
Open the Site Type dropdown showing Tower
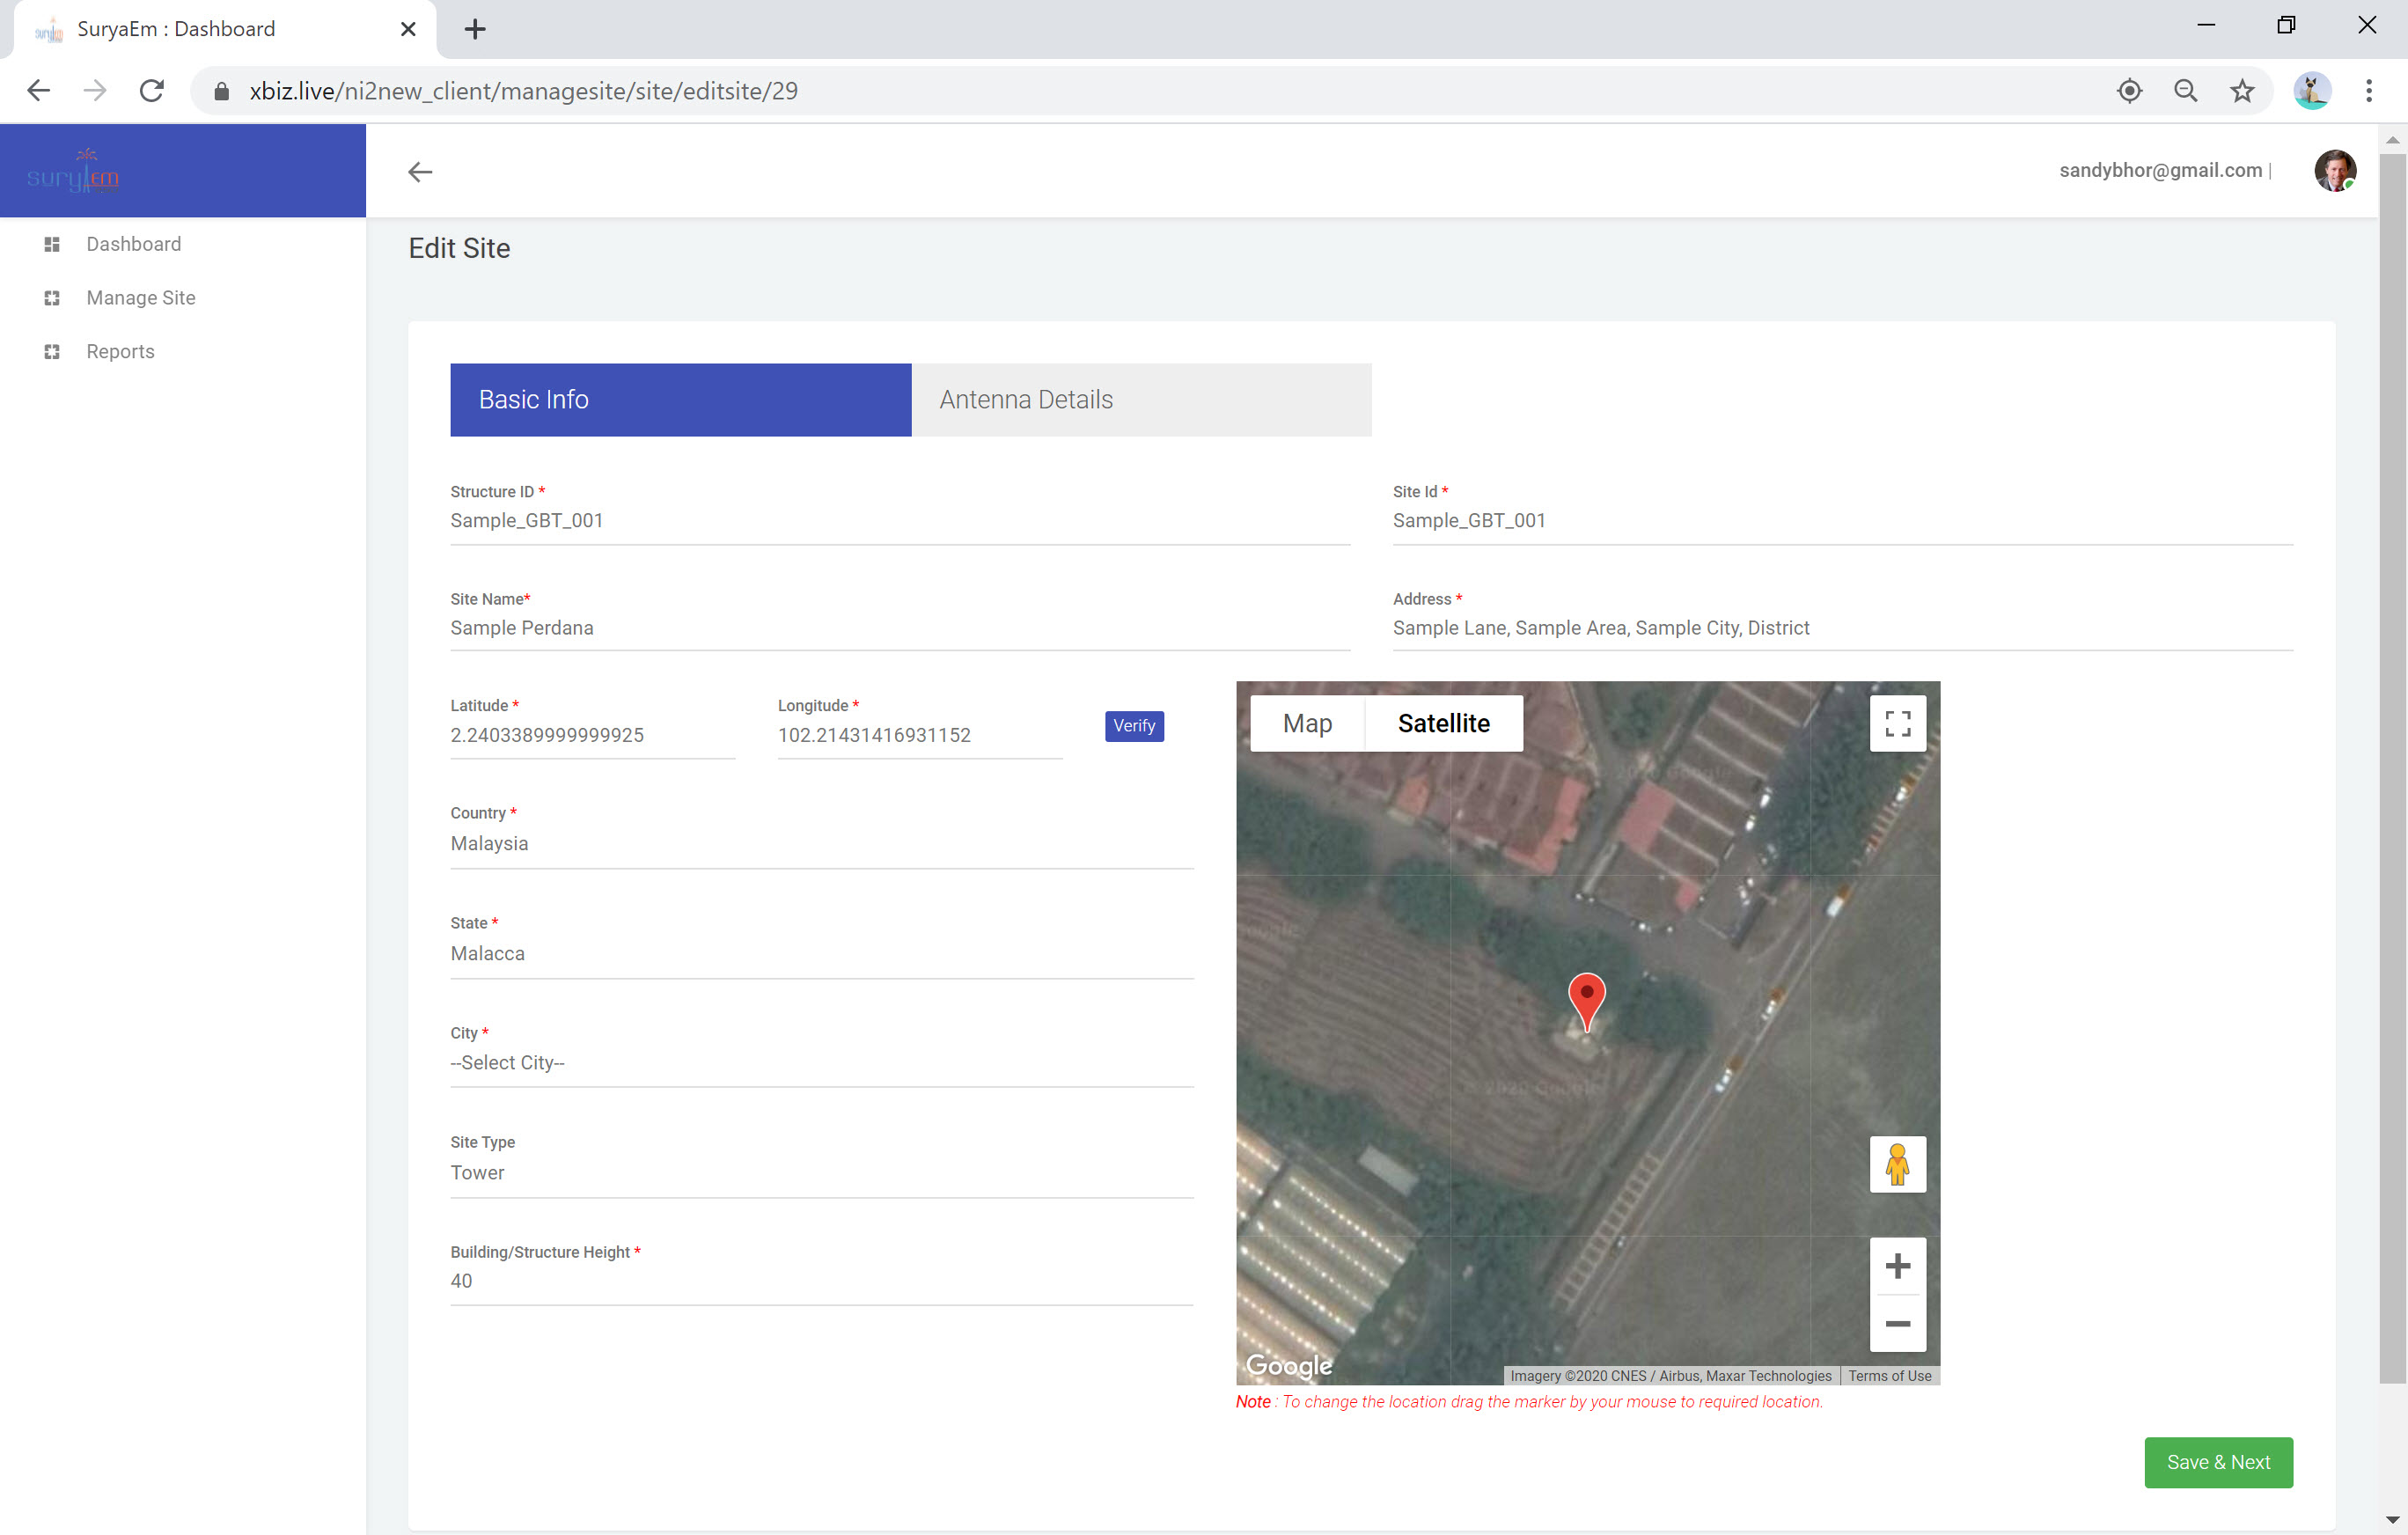tap(821, 1173)
